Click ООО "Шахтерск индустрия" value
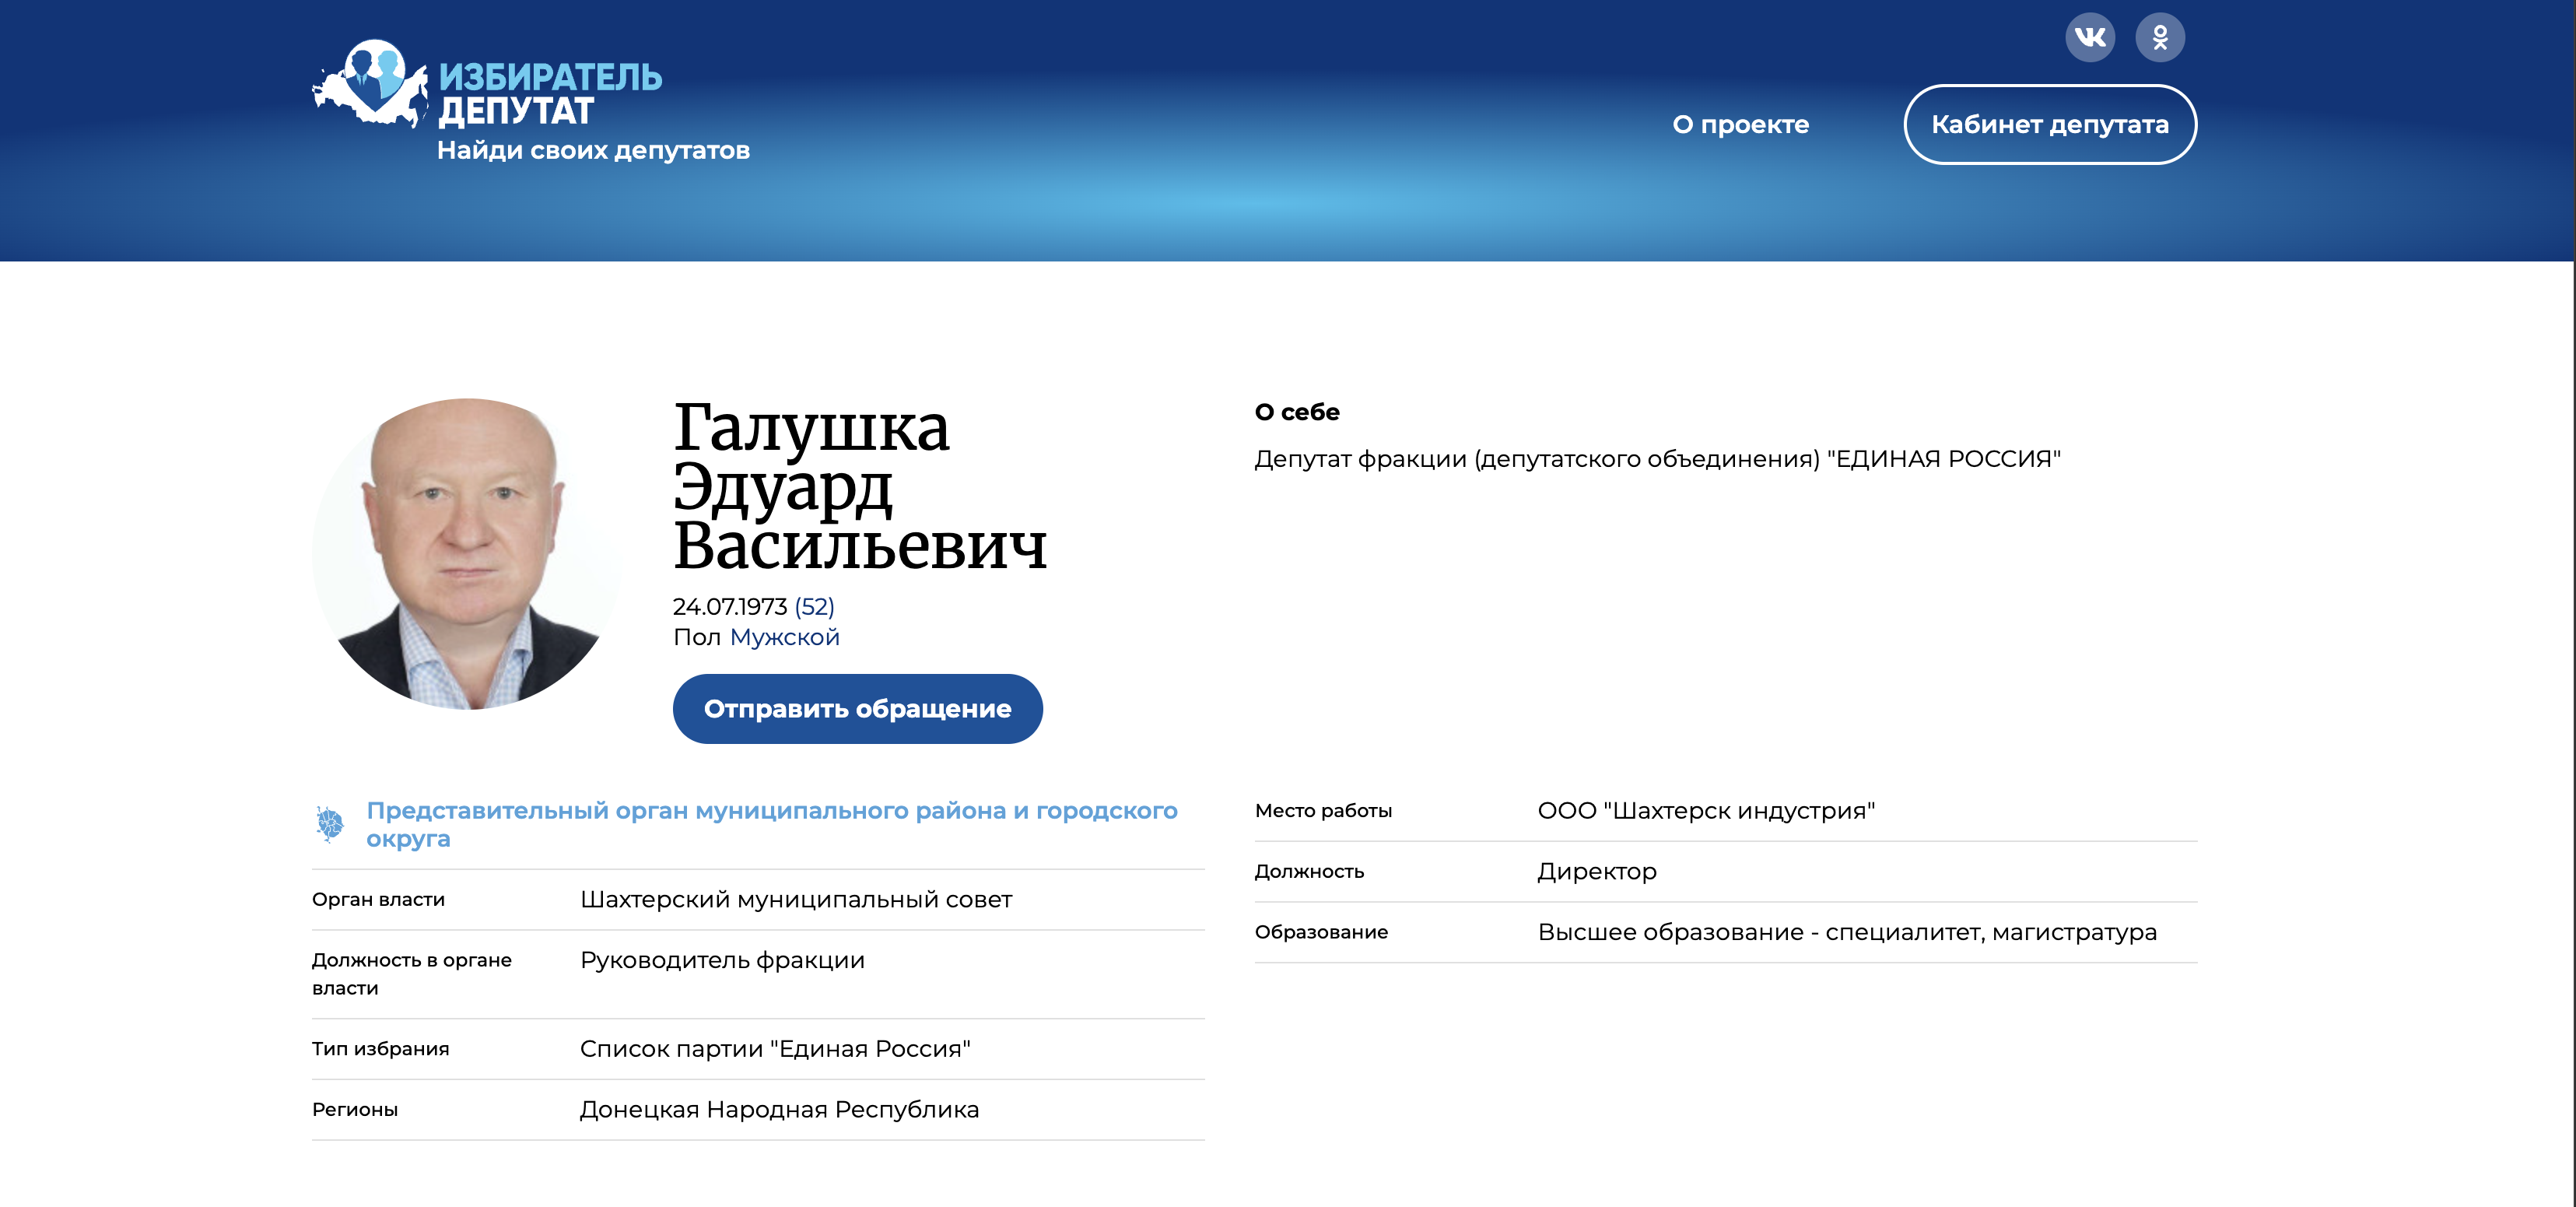2576x1207 pixels. pyautogui.click(x=1706, y=811)
